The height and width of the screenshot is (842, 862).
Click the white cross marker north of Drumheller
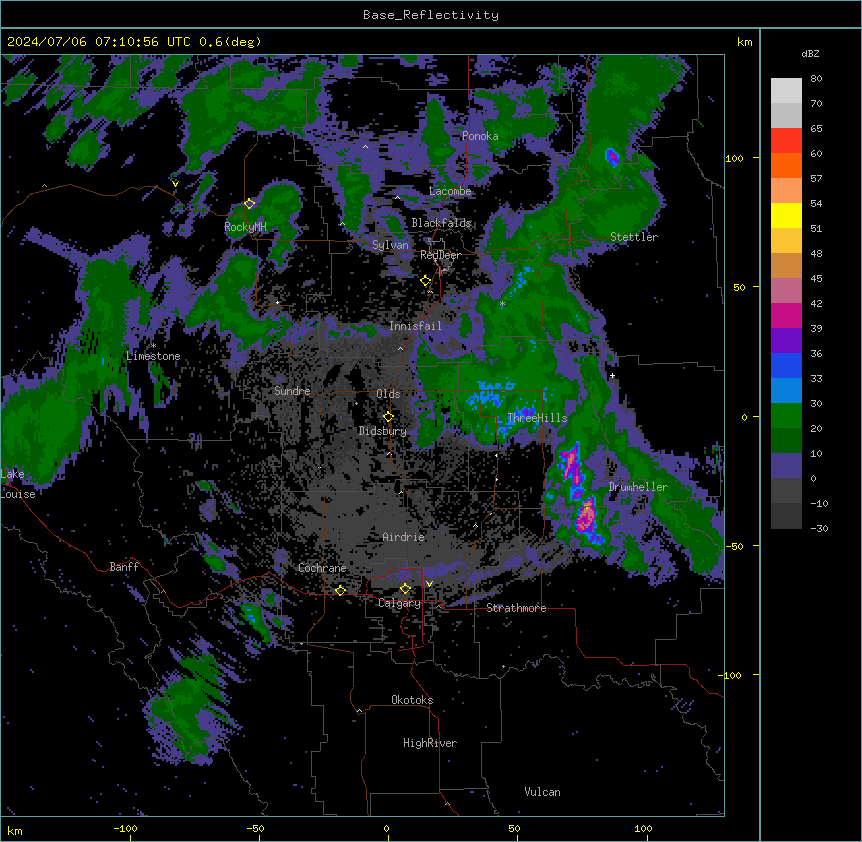pyautogui.click(x=612, y=376)
